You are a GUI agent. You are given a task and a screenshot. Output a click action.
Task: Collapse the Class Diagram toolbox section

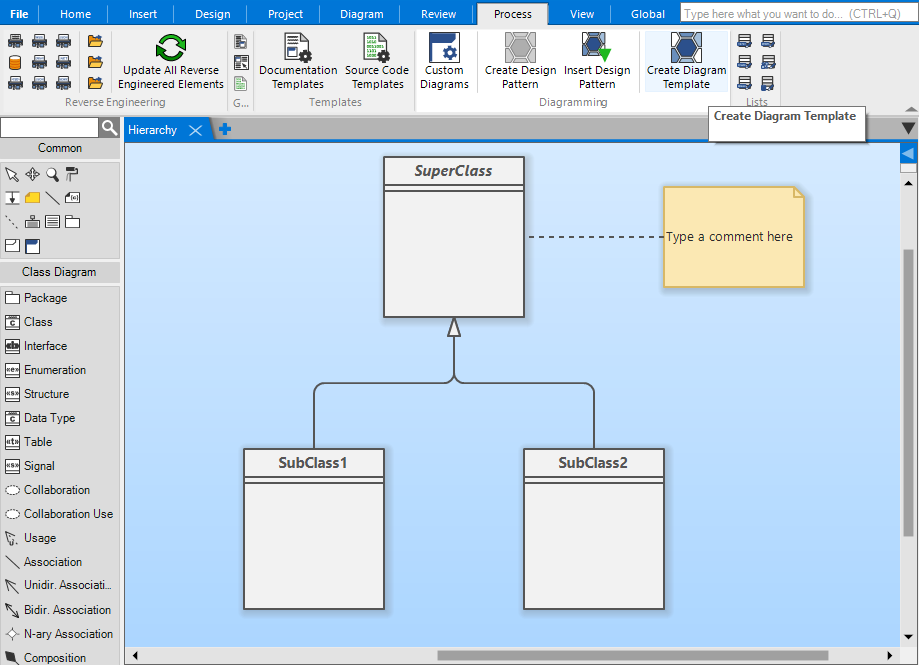(60, 272)
